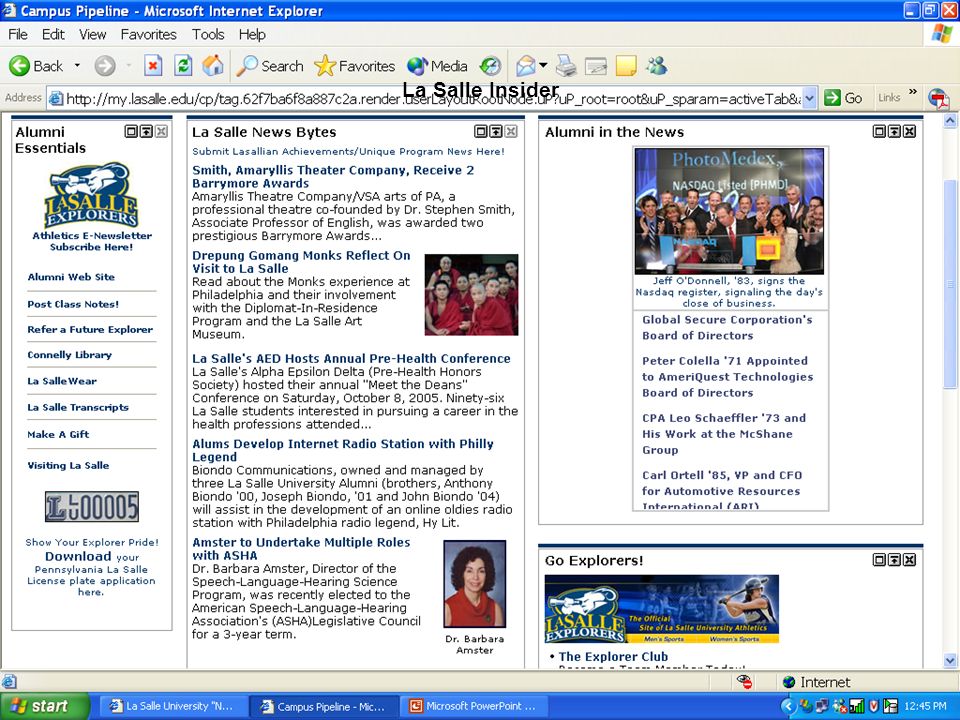The height and width of the screenshot is (720, 960).
Task: Open the Alumni Web Site link
Action: (x=71, y=277)
